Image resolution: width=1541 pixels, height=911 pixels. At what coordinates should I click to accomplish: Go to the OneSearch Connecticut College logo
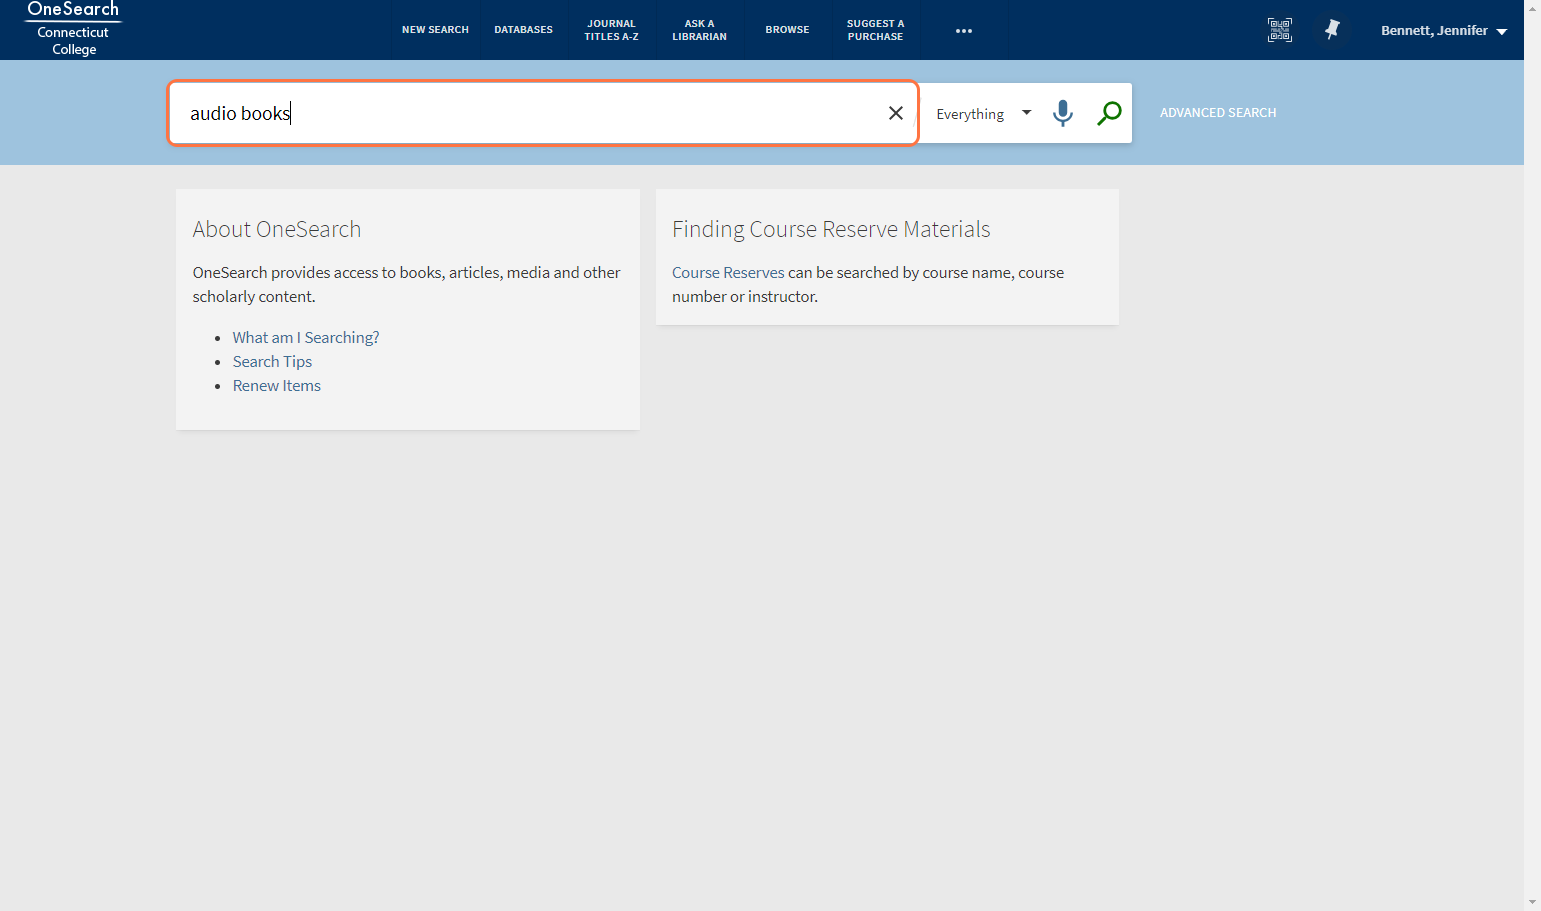pyautogui.click(x=73, y=29)
